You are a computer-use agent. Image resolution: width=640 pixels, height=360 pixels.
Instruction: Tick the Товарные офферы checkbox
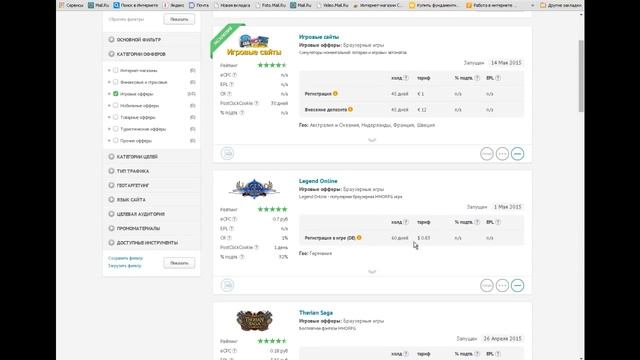[116, 117]
